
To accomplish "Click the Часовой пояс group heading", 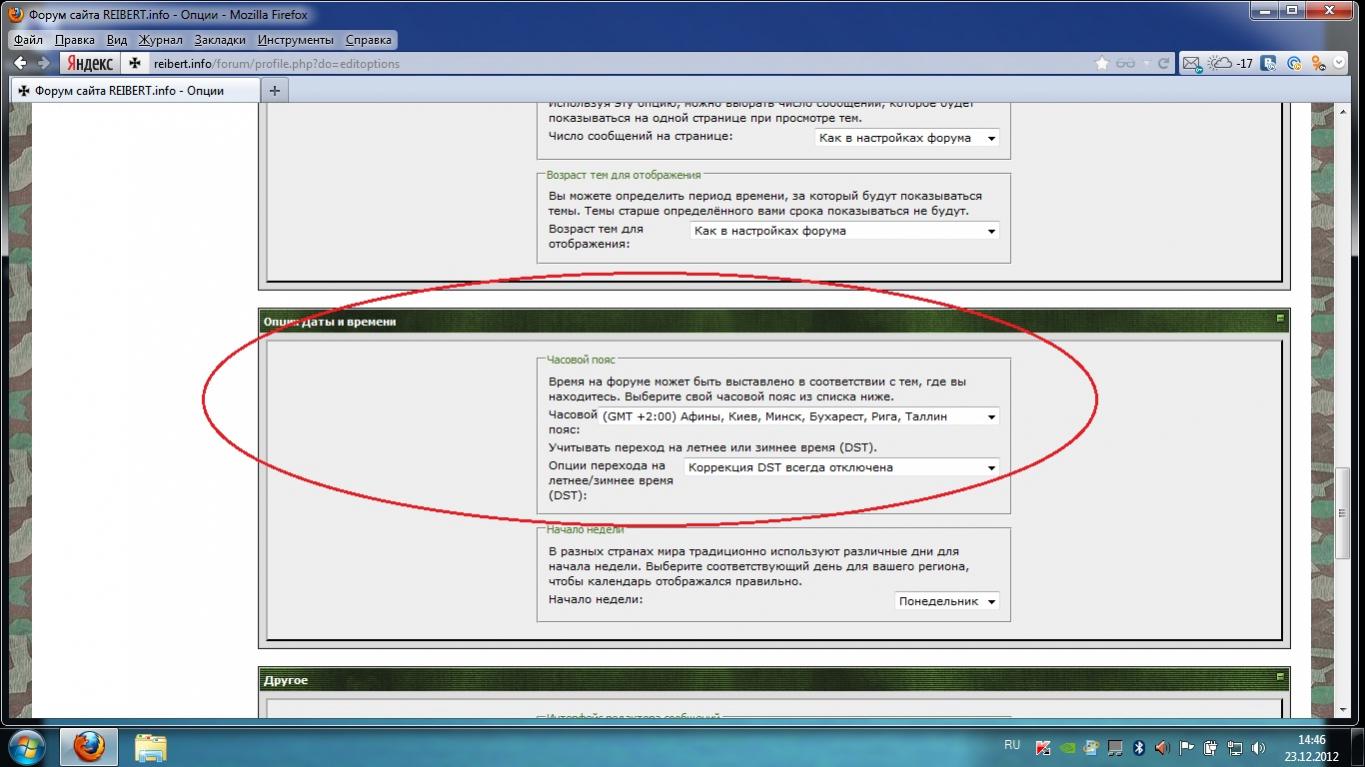I will 582,359.
